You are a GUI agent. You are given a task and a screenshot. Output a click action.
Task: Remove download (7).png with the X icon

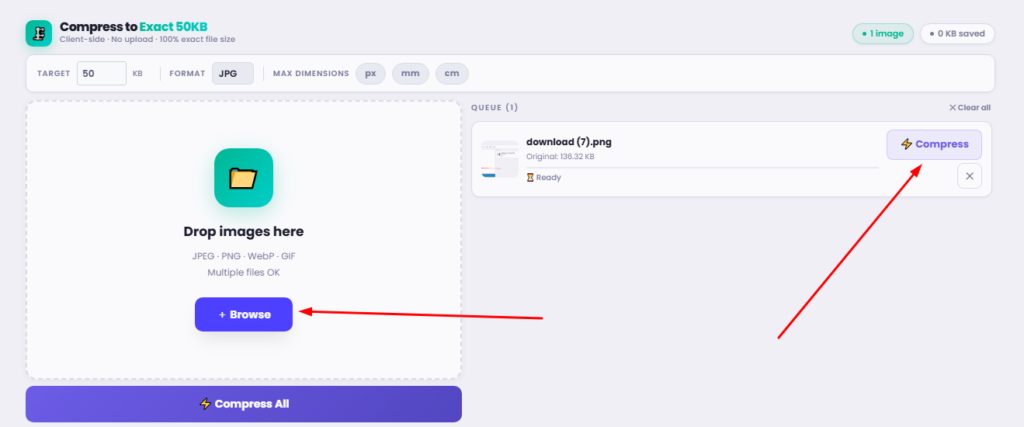click(969, 176)
